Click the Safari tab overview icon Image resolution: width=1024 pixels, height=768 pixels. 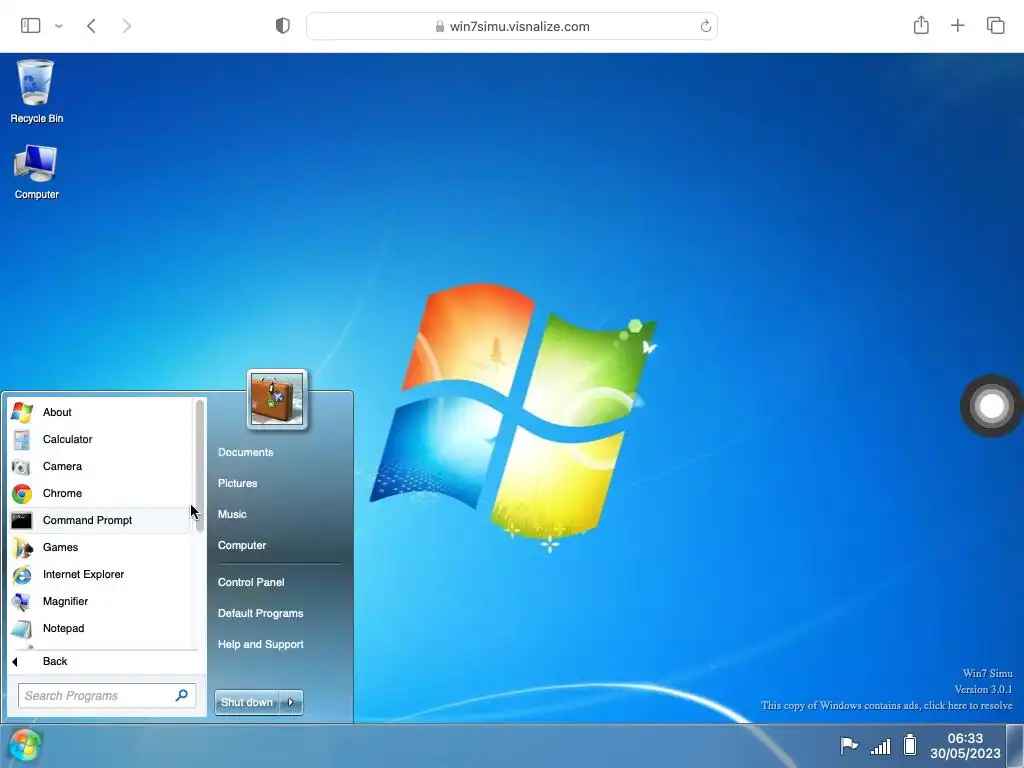[995, 25]
